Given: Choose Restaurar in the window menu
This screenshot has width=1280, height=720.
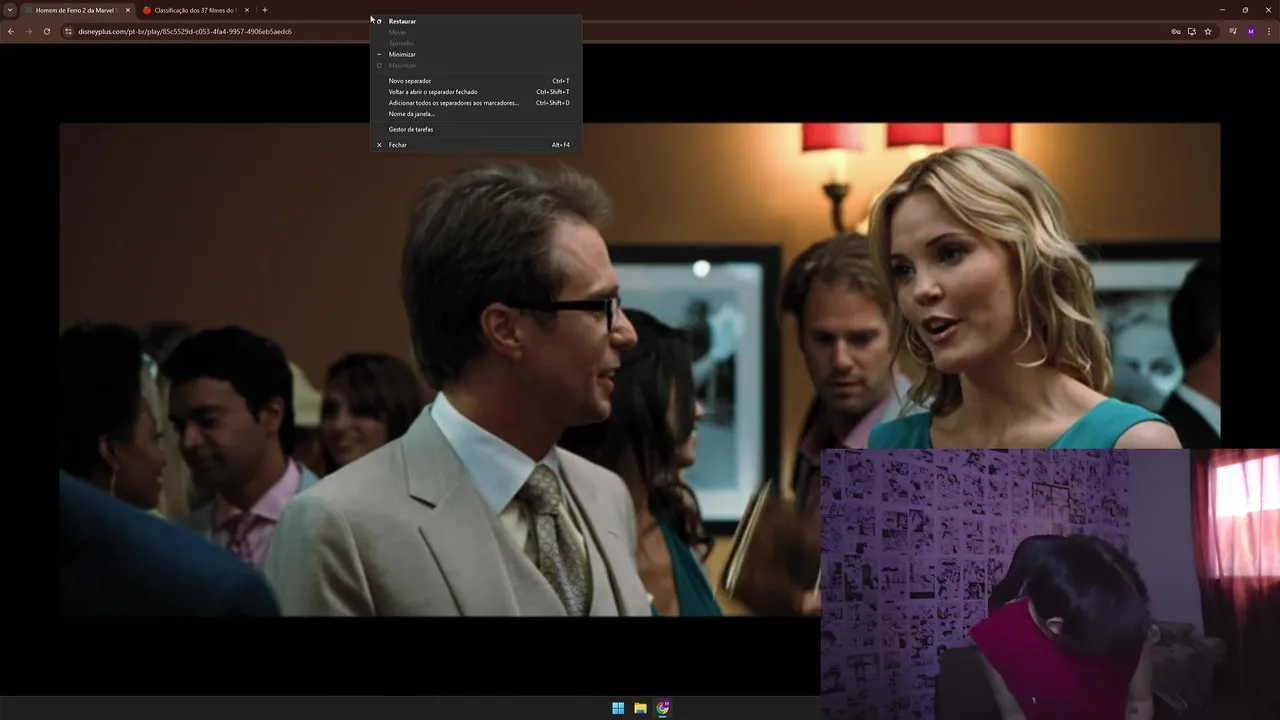Looking at the screenshot, I should click(x=475, y=21).
